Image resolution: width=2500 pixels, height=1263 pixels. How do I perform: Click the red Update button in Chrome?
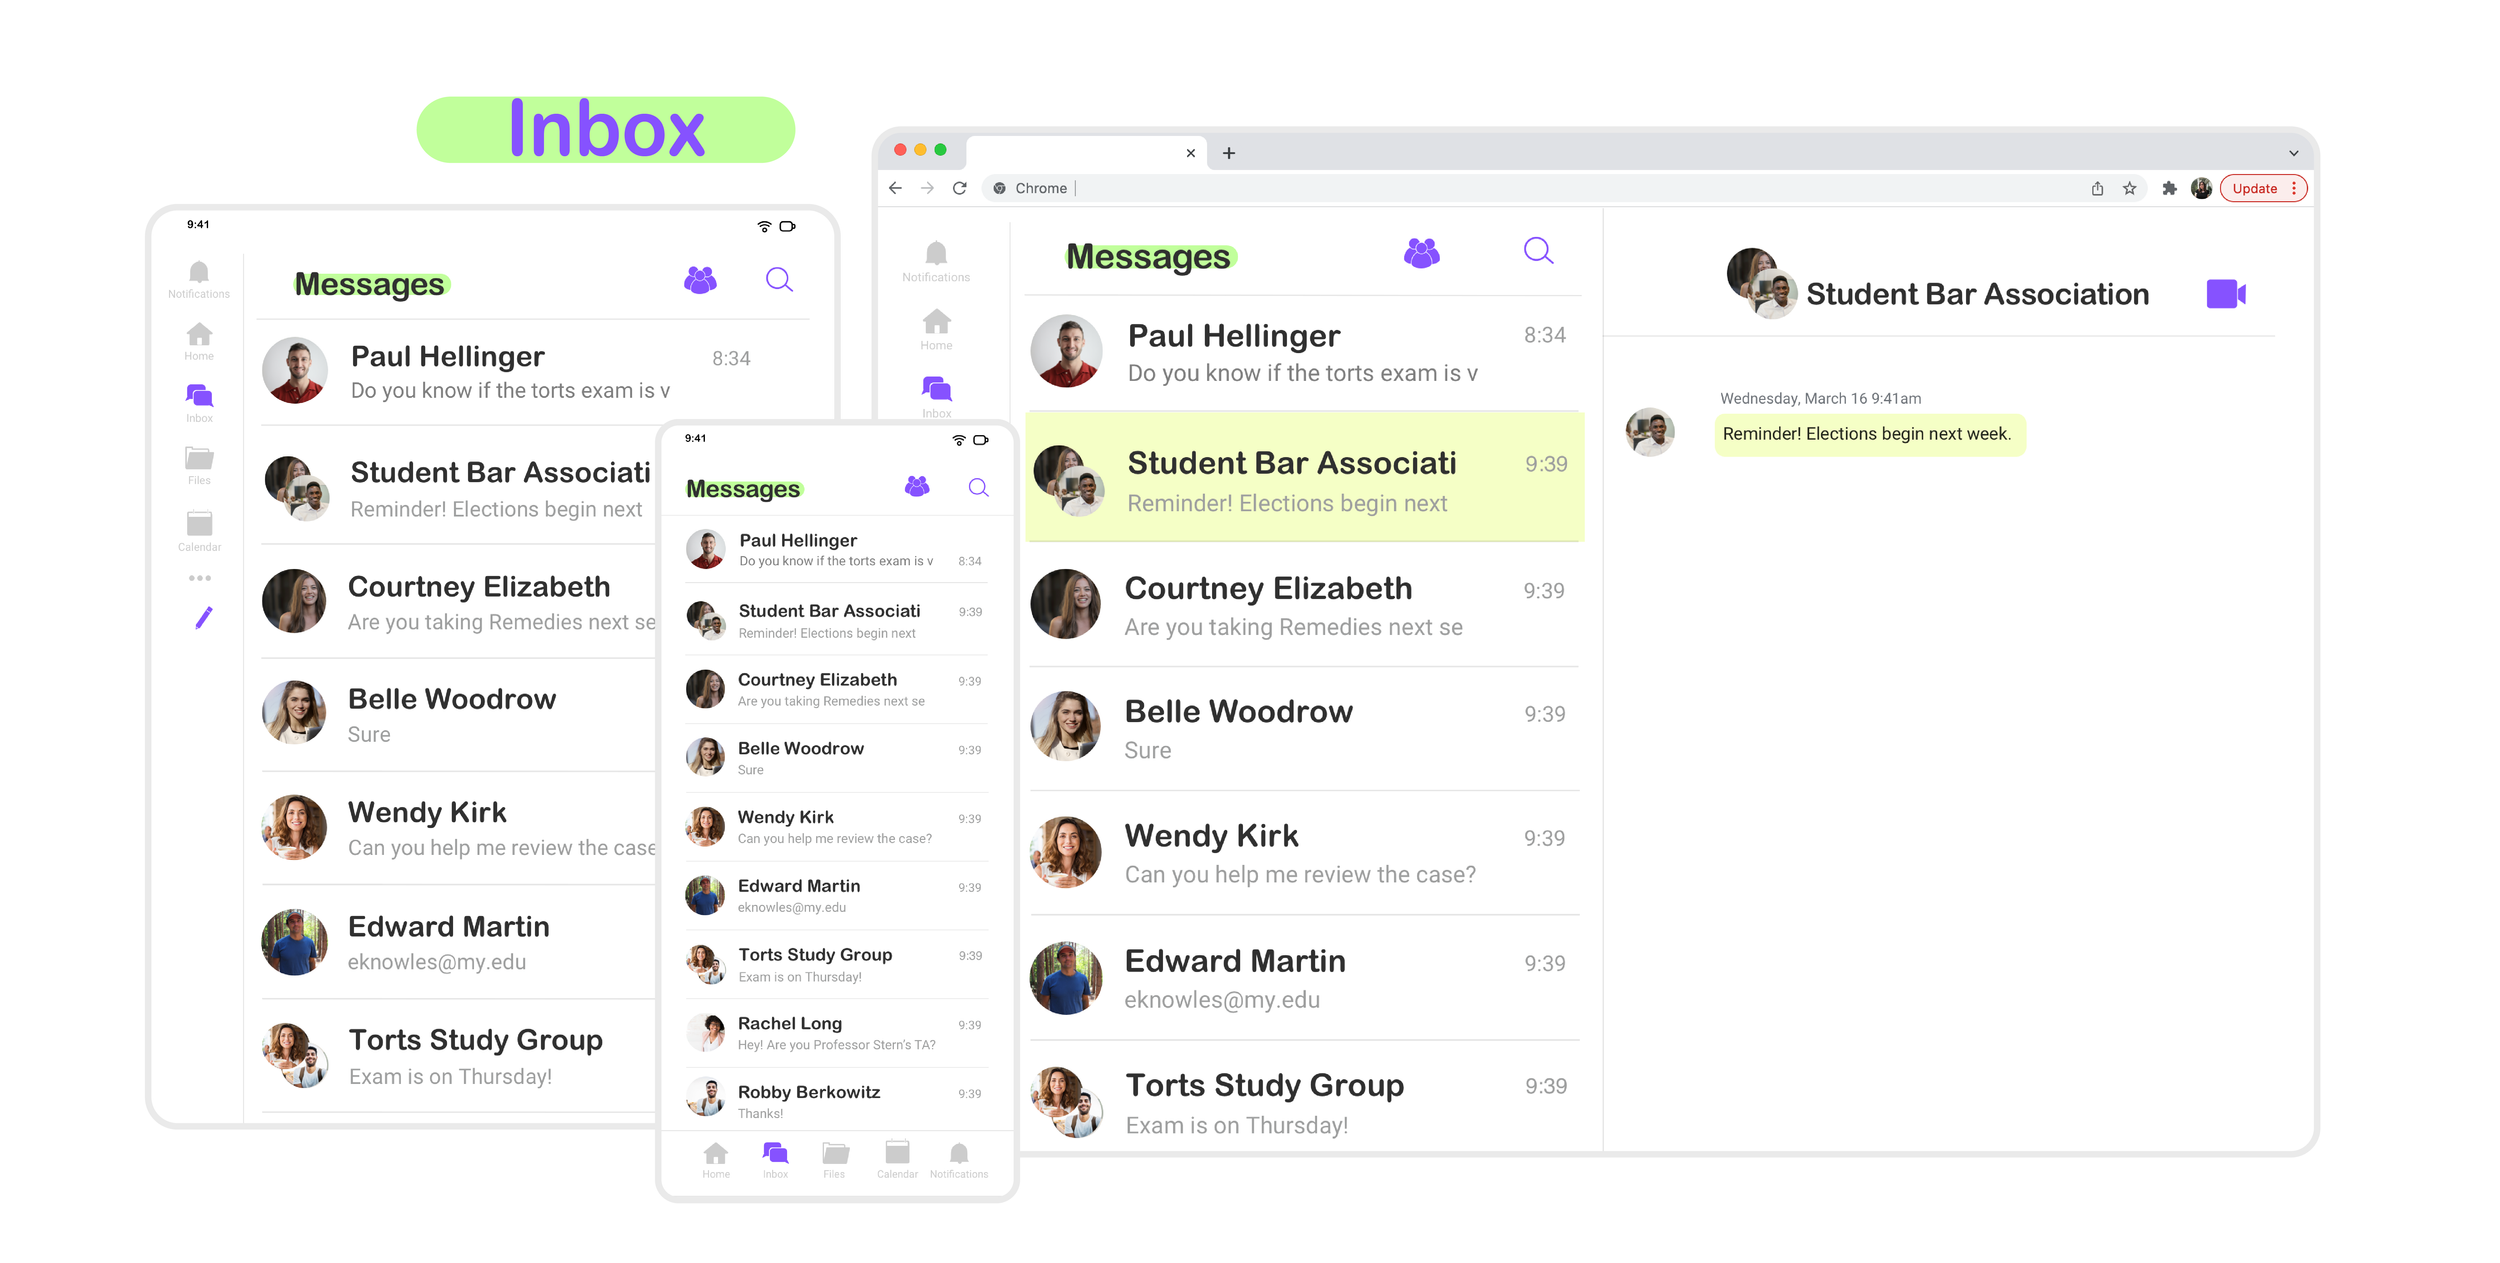pos(2255,188)
